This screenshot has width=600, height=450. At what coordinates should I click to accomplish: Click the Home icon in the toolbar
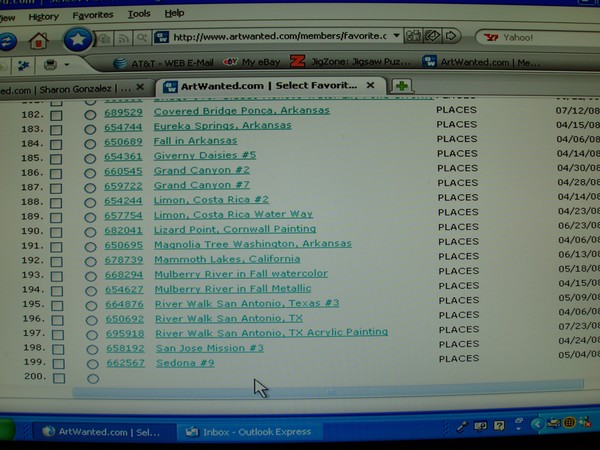coord(39,40)
